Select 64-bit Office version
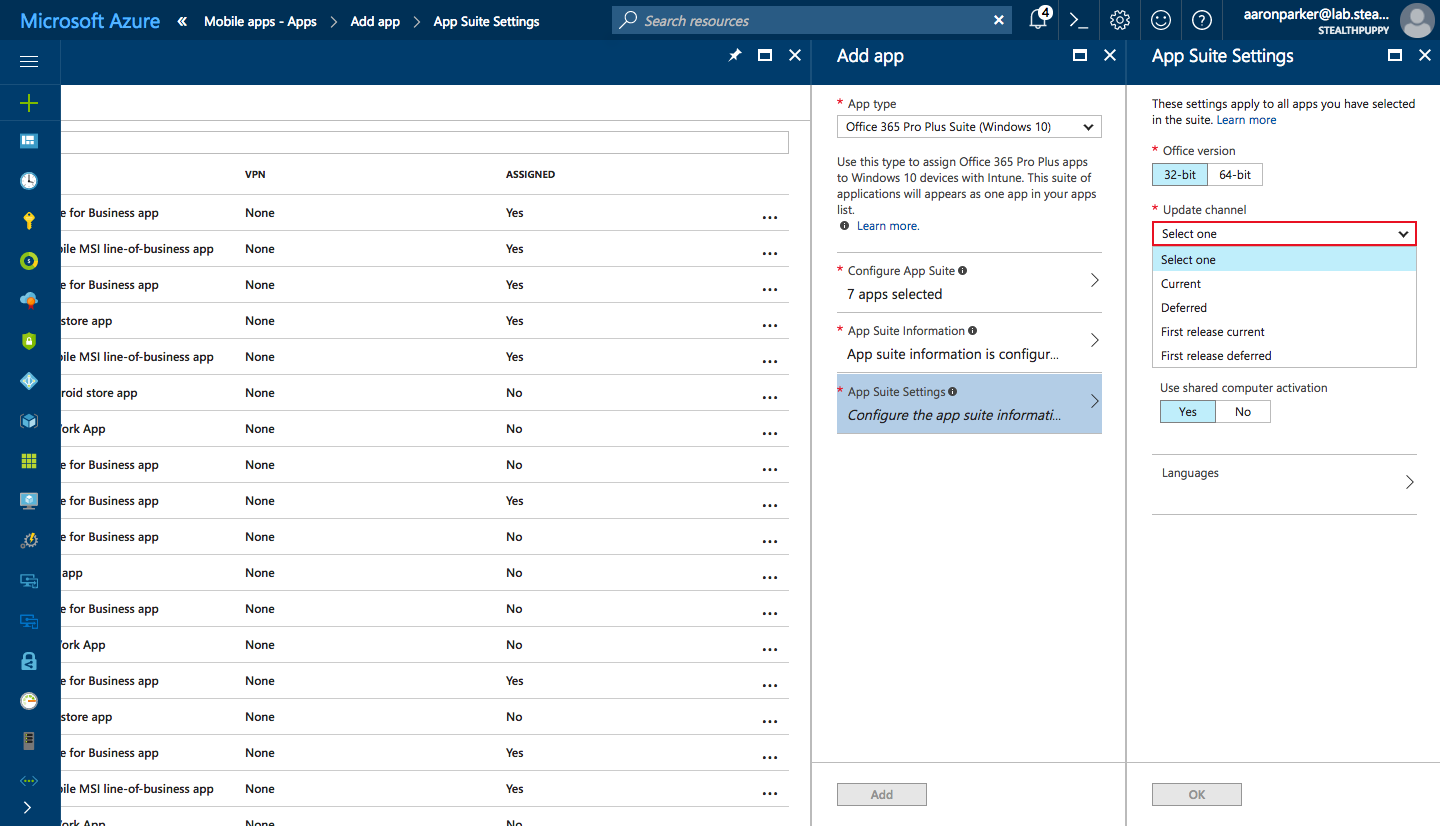The image size is (1440, 826). click(1235, 175)
